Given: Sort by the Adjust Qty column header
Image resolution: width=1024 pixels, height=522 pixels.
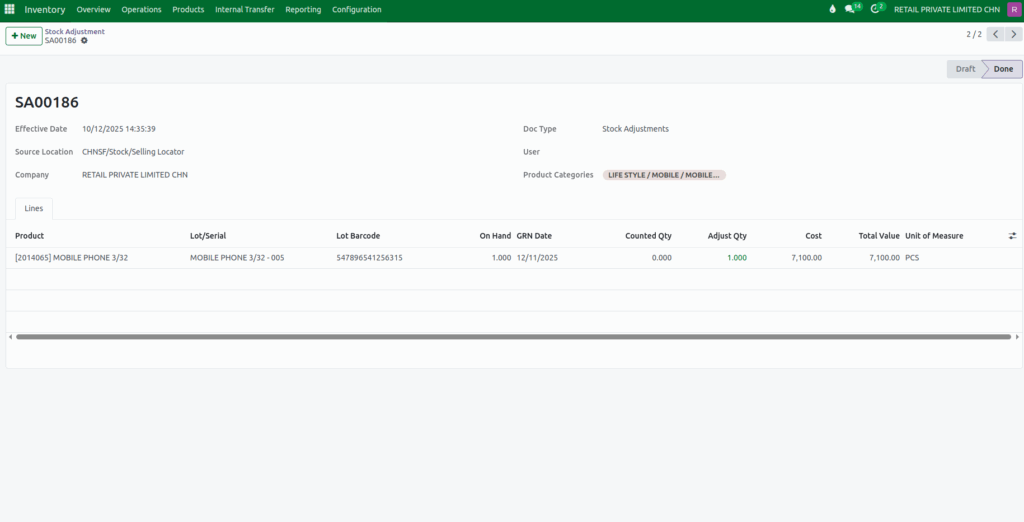Looking at the screenshot, I should 727,236.
